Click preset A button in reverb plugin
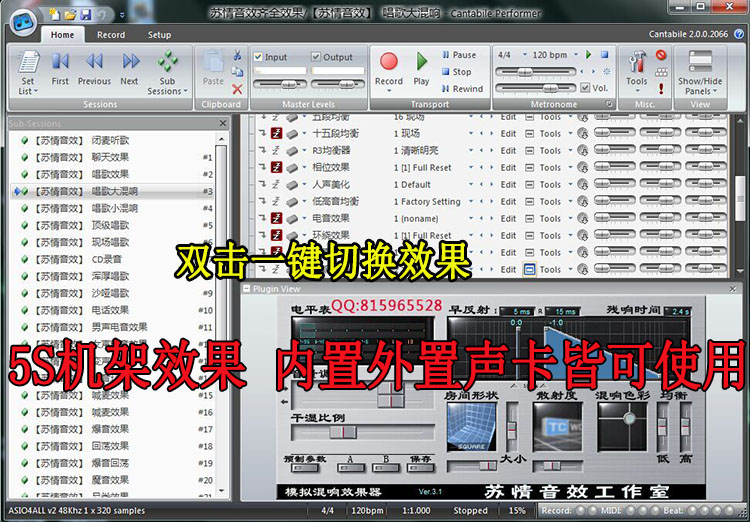 point(351,467)
